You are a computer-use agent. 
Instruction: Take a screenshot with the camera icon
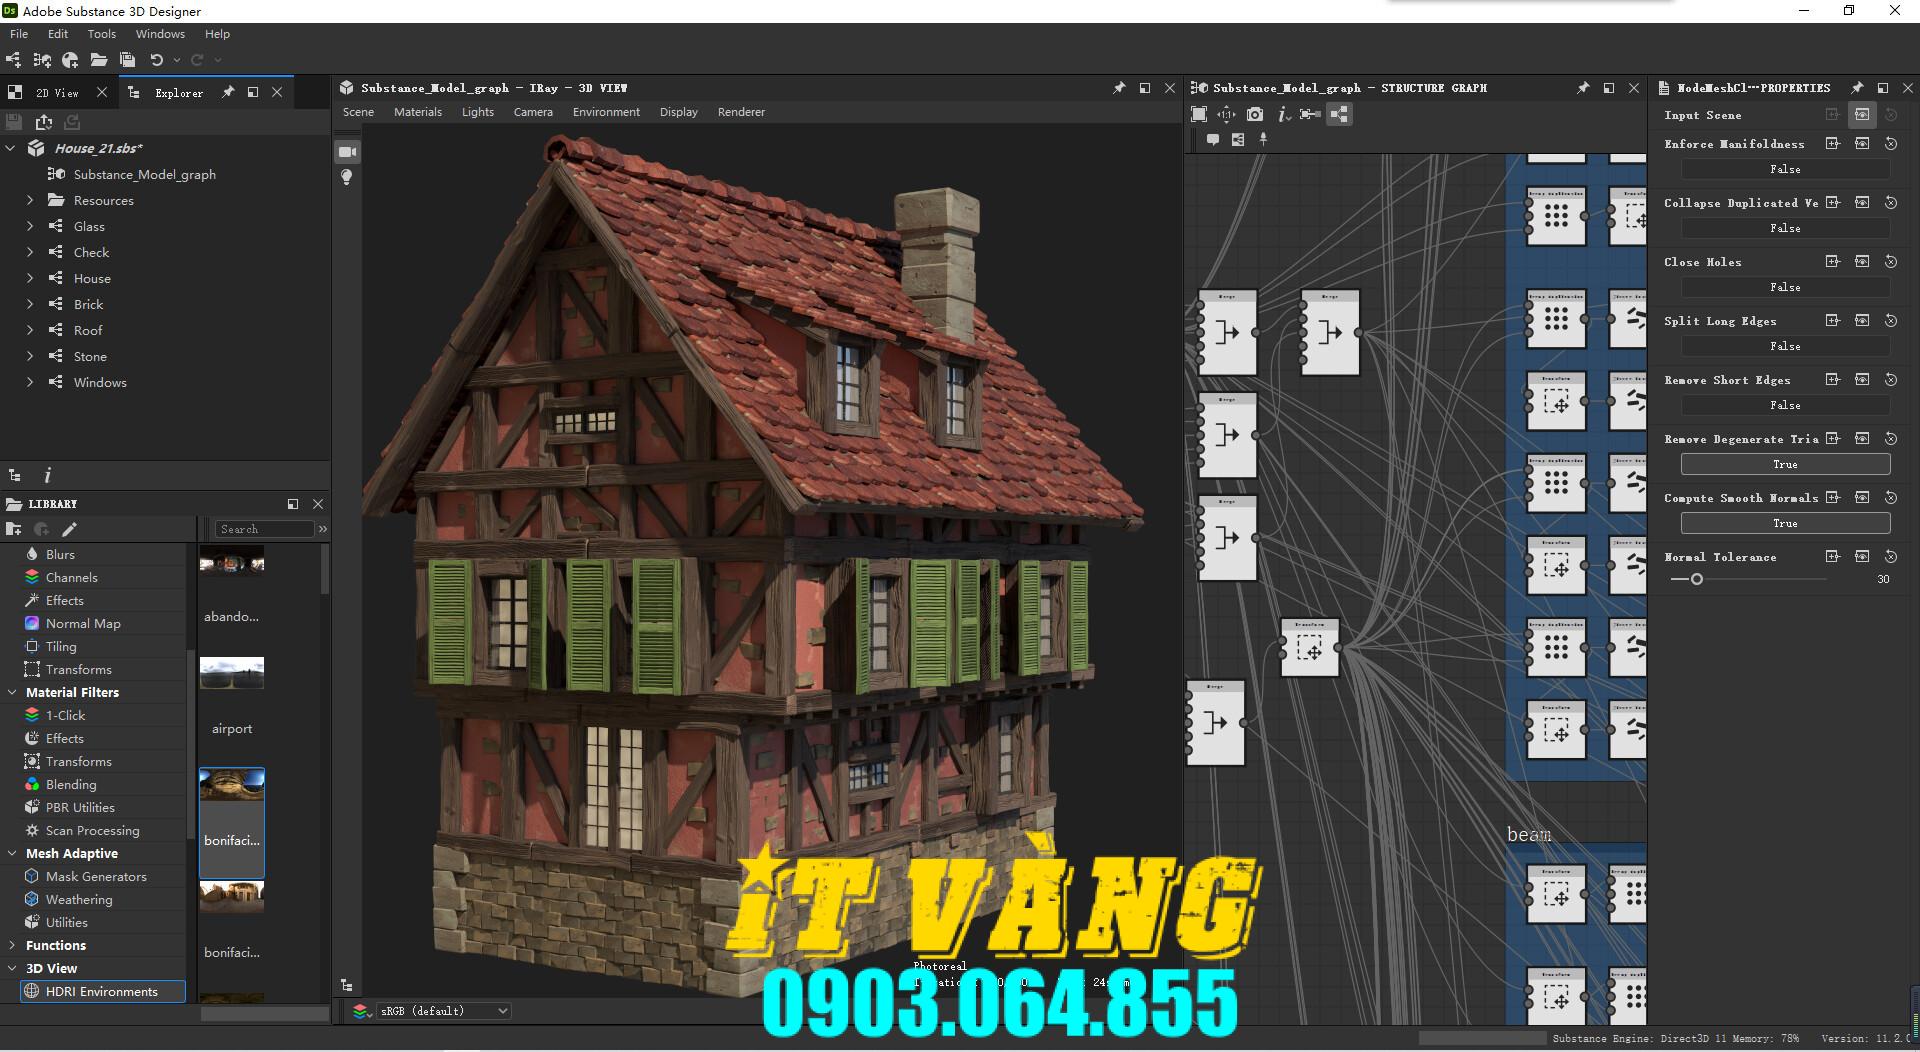pos(1255,114)
